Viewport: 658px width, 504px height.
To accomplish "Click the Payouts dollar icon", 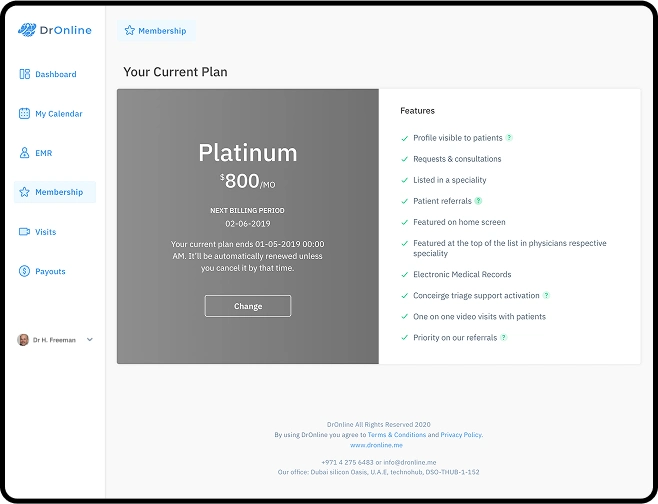I will tap(24, 271).
